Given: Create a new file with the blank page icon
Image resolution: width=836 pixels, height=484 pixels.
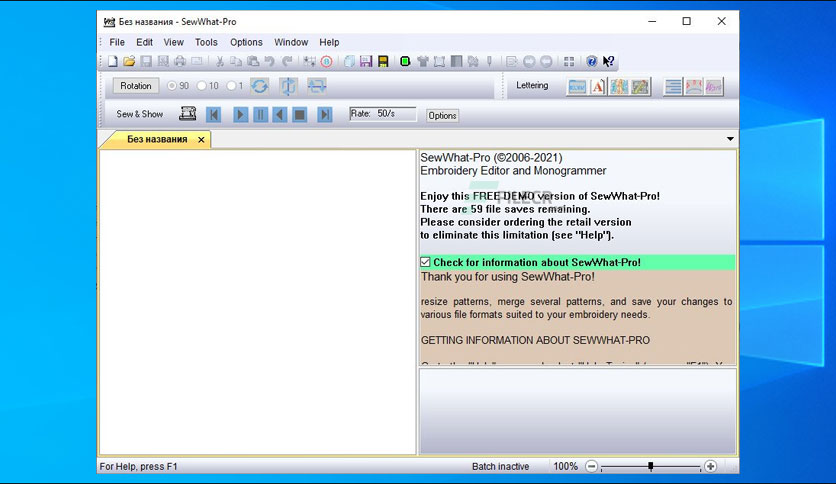Looking at the screenshot, I should point(112,61).
